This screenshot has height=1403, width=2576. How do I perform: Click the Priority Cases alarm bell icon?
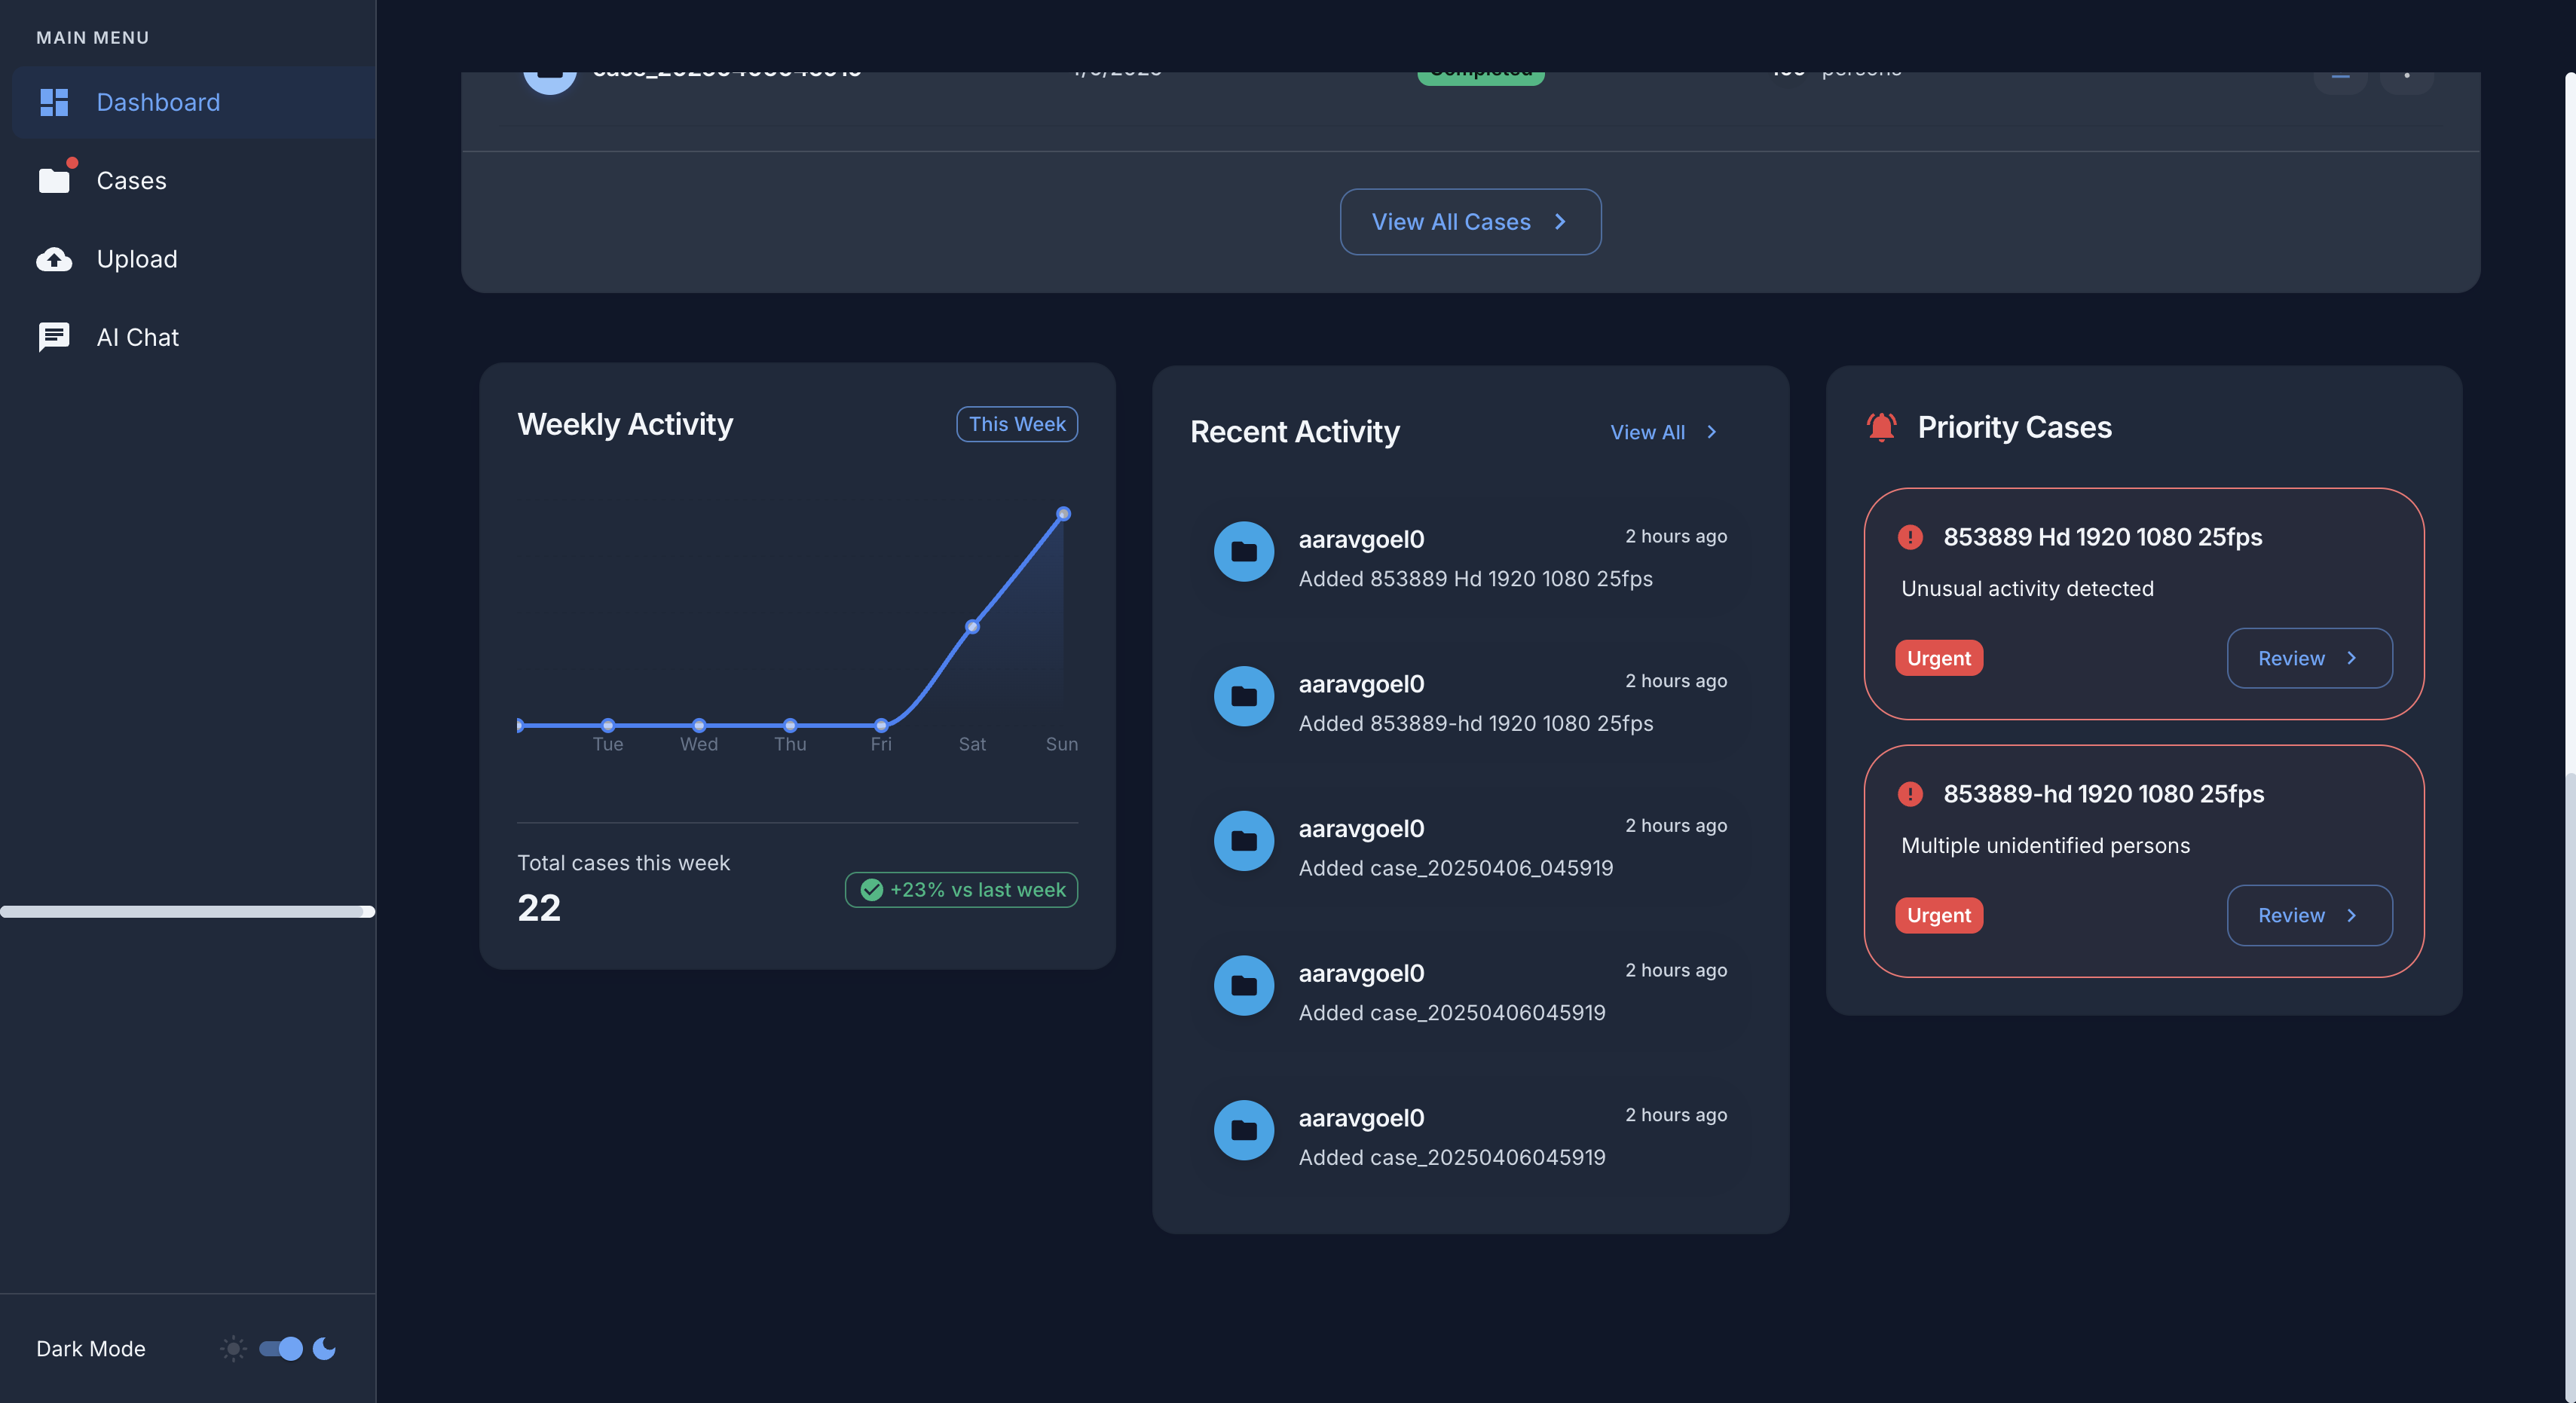coord(1881,427)
